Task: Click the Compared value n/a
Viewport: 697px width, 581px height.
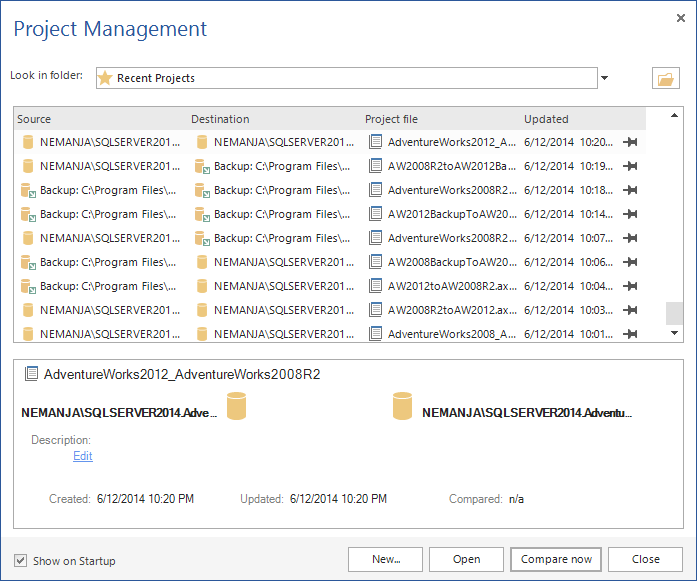Action: pos(516,499)
